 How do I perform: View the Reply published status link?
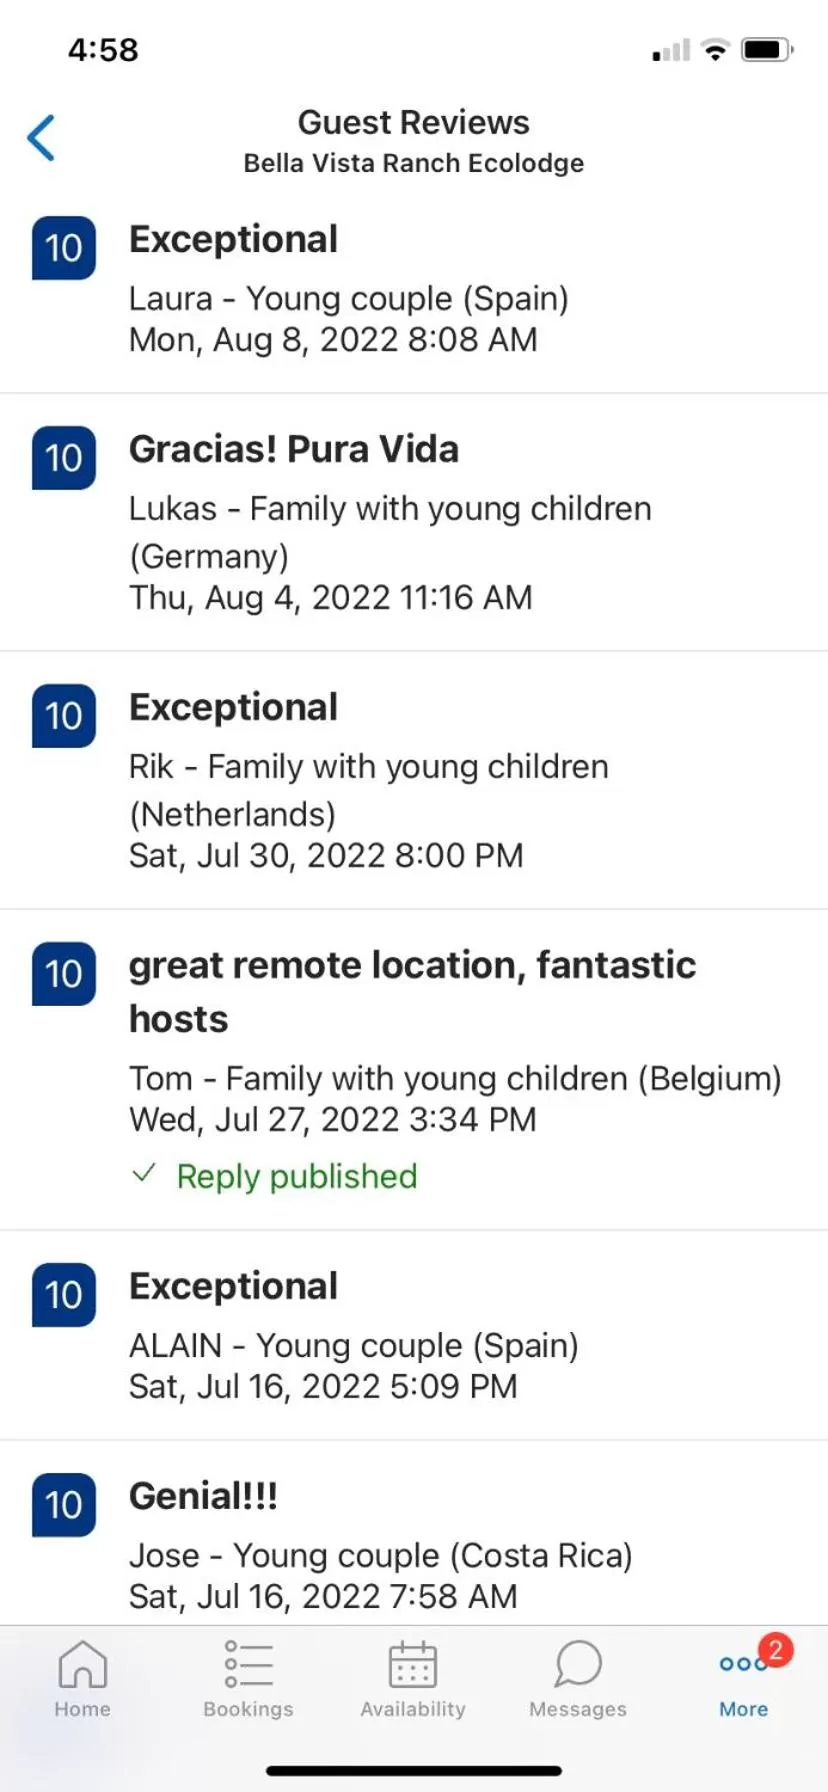click(296, 1176)
